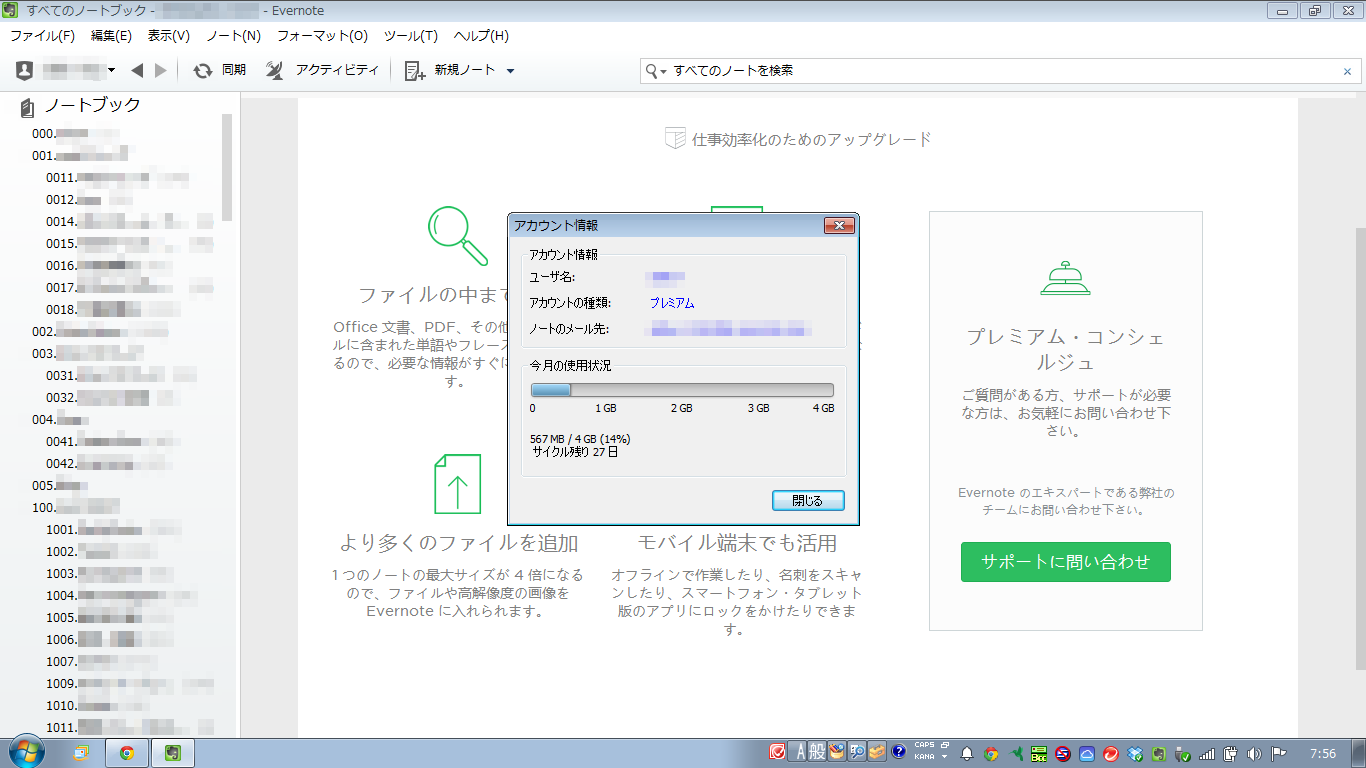Image resolution: width=1366 pixels, height=768 pixels.
Task: Create a new note via 新規ノート icon
Action: point(414,70)
